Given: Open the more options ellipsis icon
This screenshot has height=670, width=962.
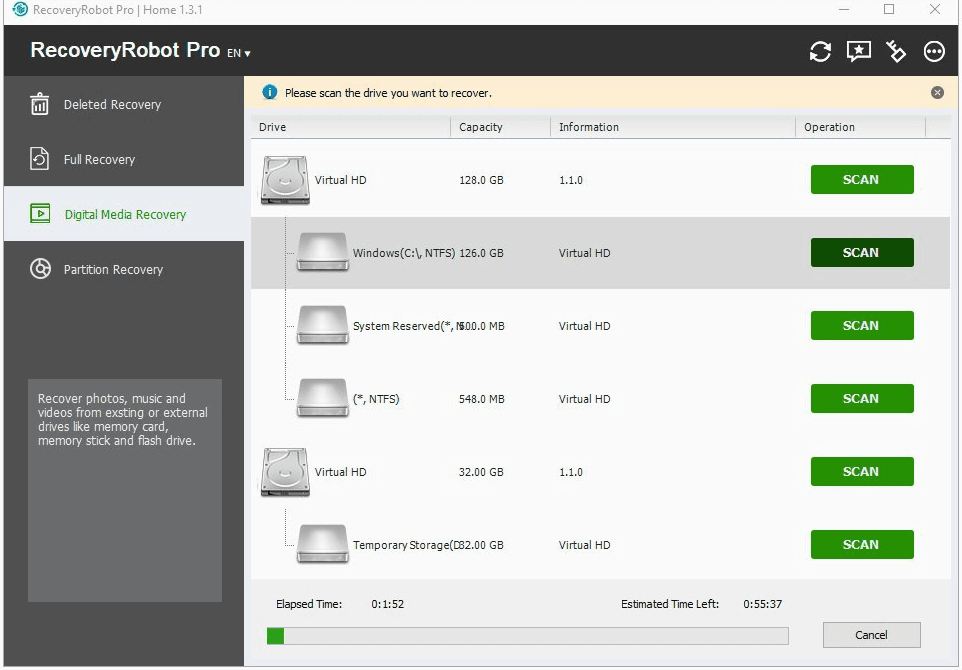Looking at the screenshot, I should pyautogui.click(x=934, y=52).
